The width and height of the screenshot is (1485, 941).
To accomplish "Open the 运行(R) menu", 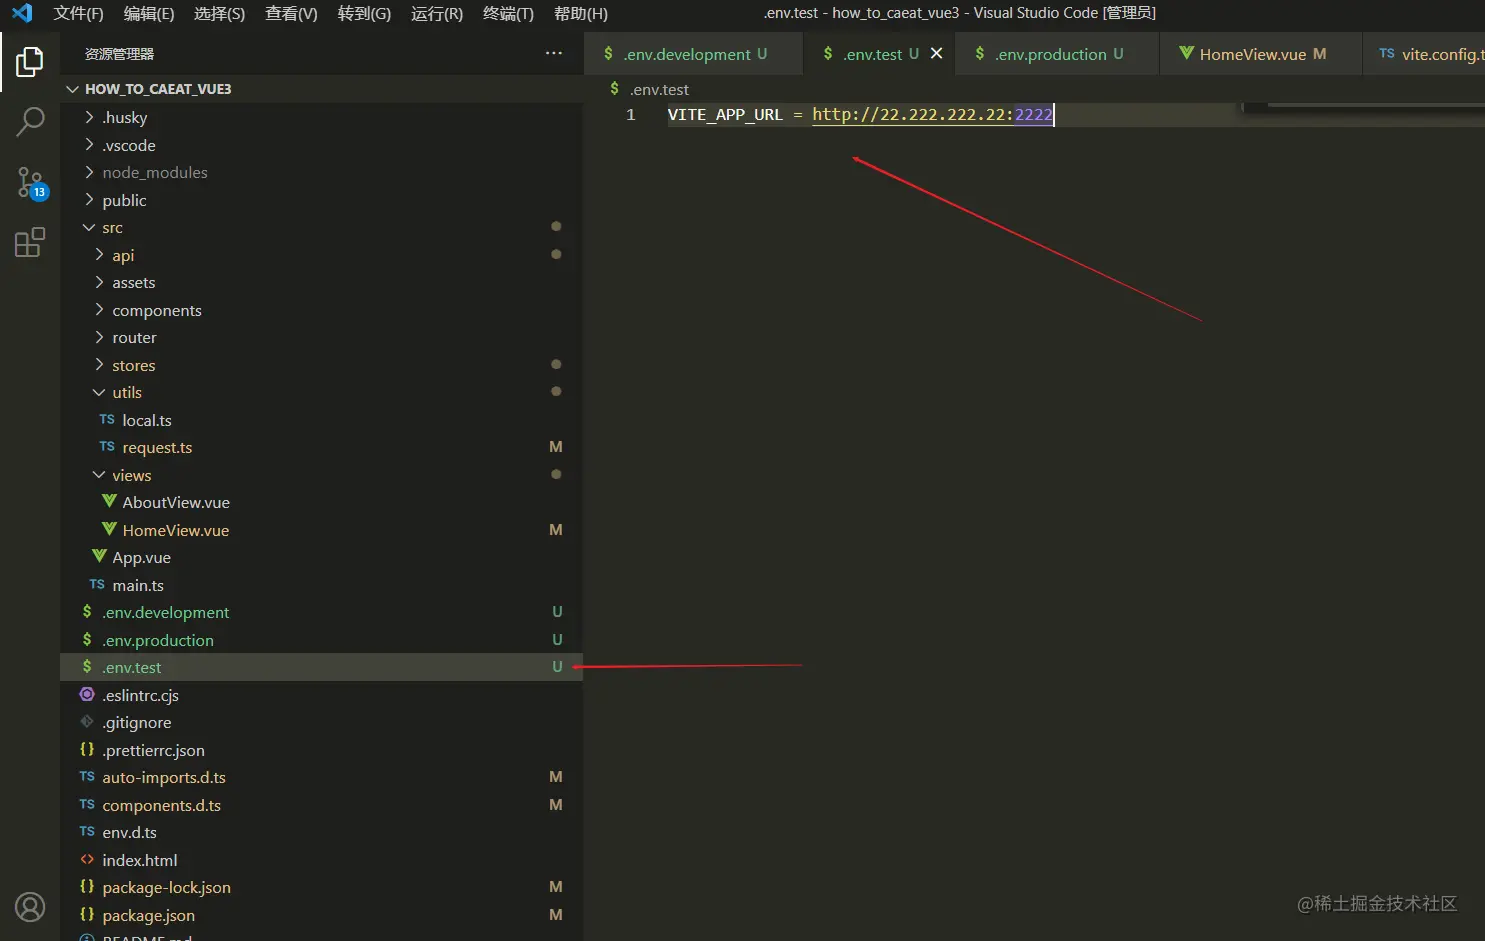I will pyautogui.click(x=437, y=13).
